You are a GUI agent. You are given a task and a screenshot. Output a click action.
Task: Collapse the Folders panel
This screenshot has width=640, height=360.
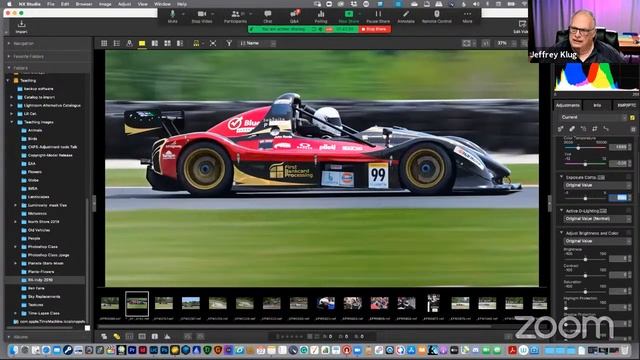[9, 68]
